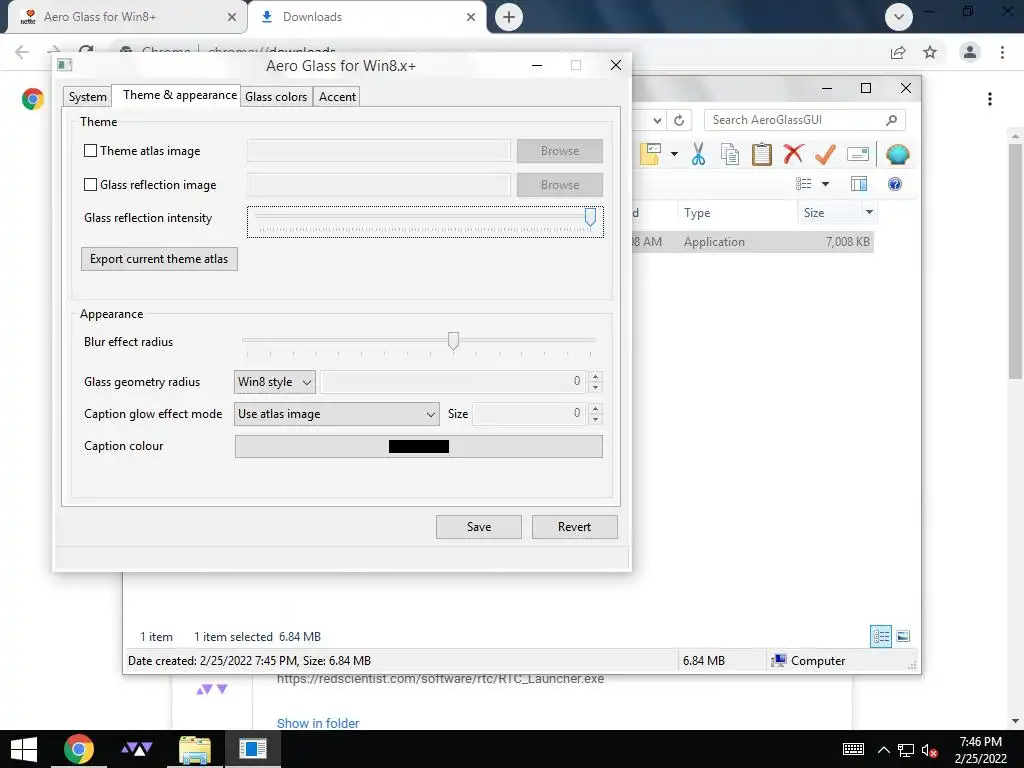Screen dimensions: 1024x768
Task: Open the view layout dropdown arrow in Explorer
Action: coord(825,184)
